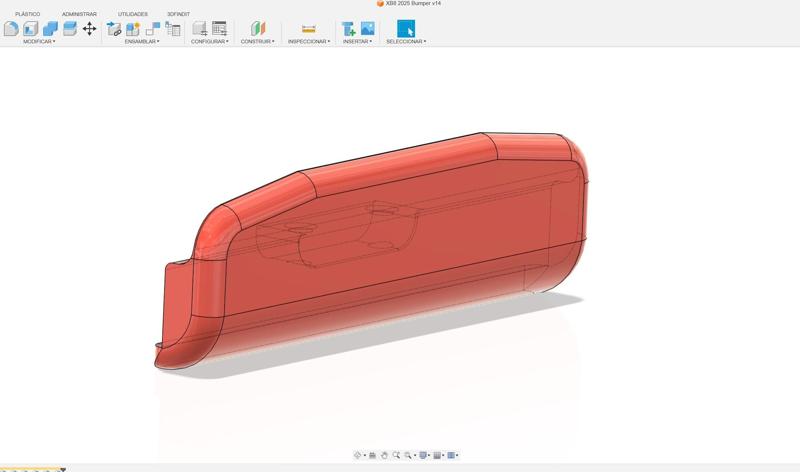Open the CONFIGURAR menu label

point(209,41)
